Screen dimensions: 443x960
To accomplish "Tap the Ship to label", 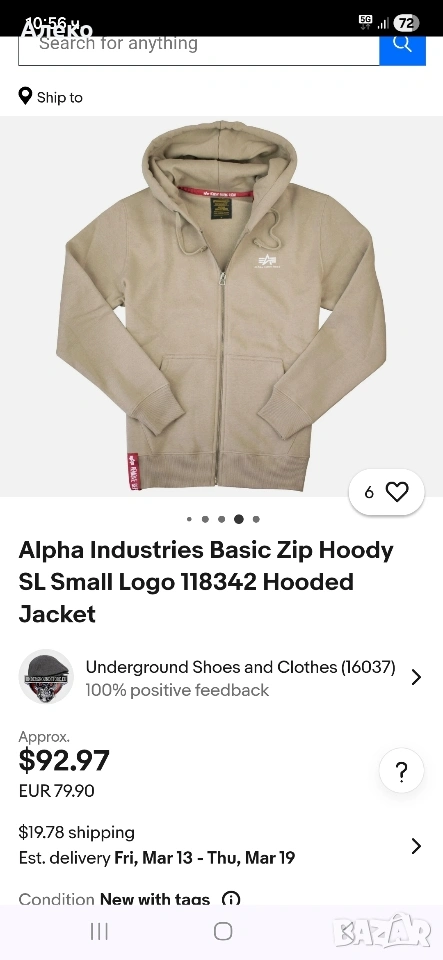I will click(x=59, y=97).
